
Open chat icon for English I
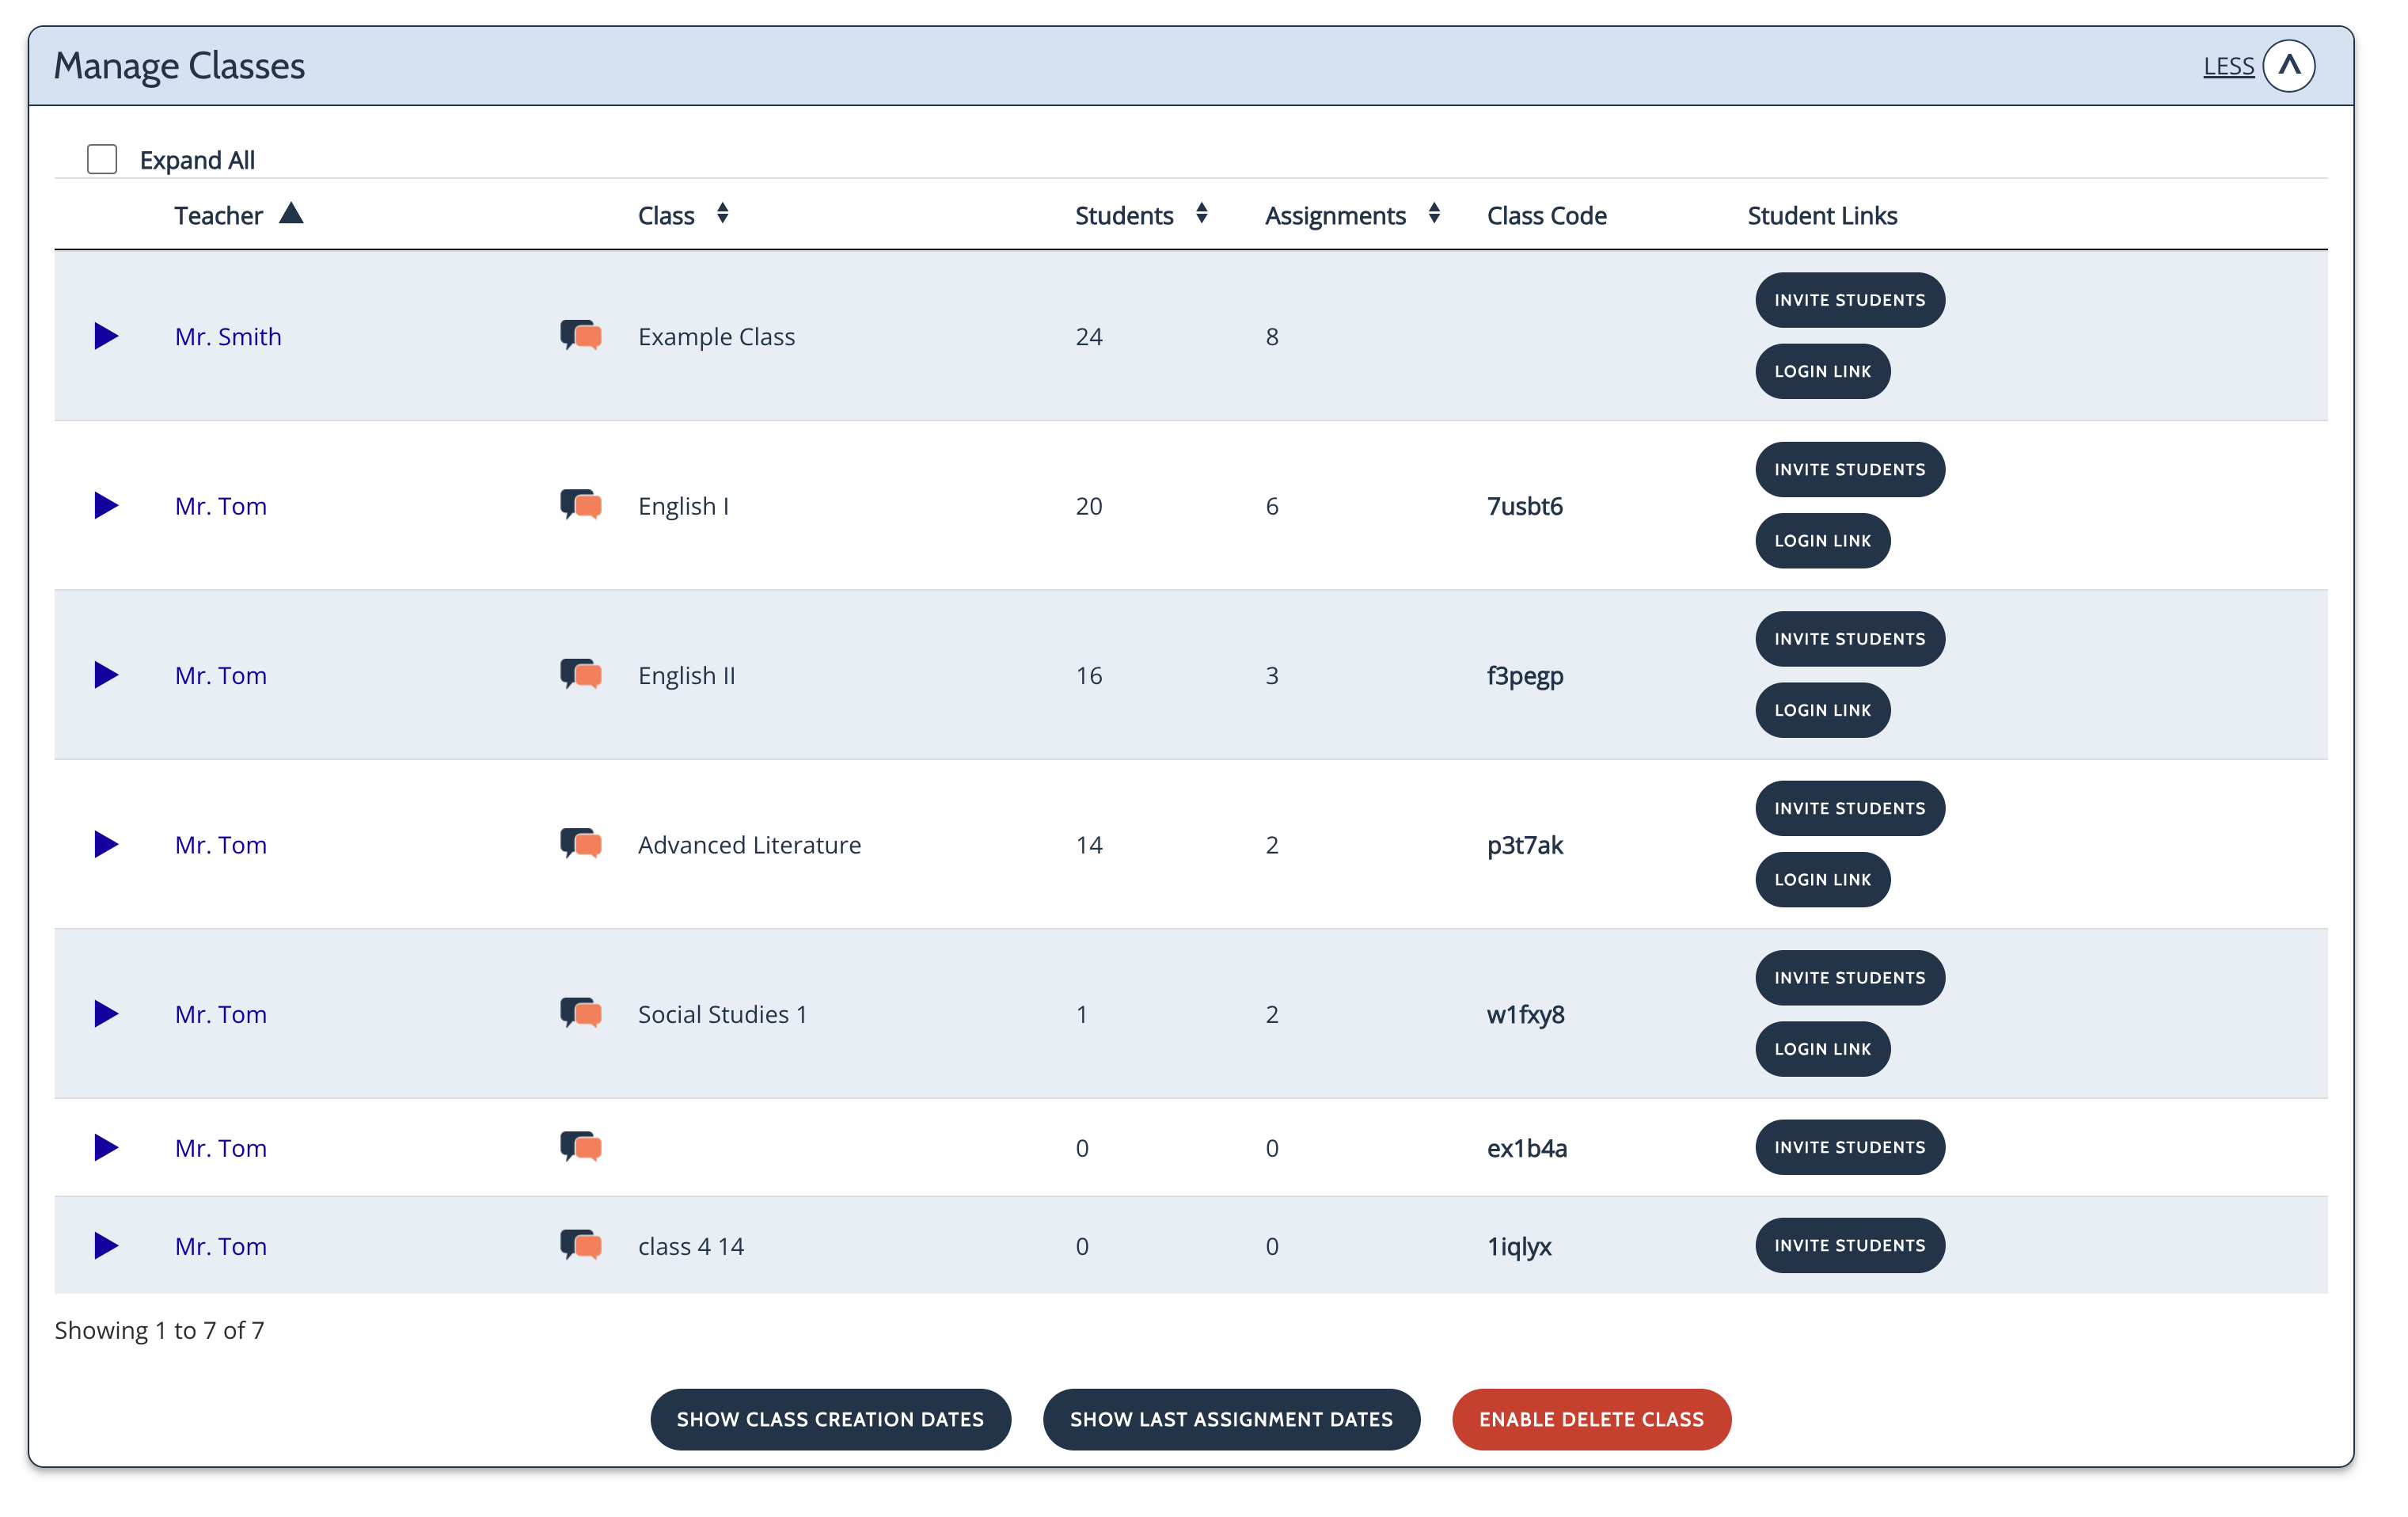pos(580,505)
